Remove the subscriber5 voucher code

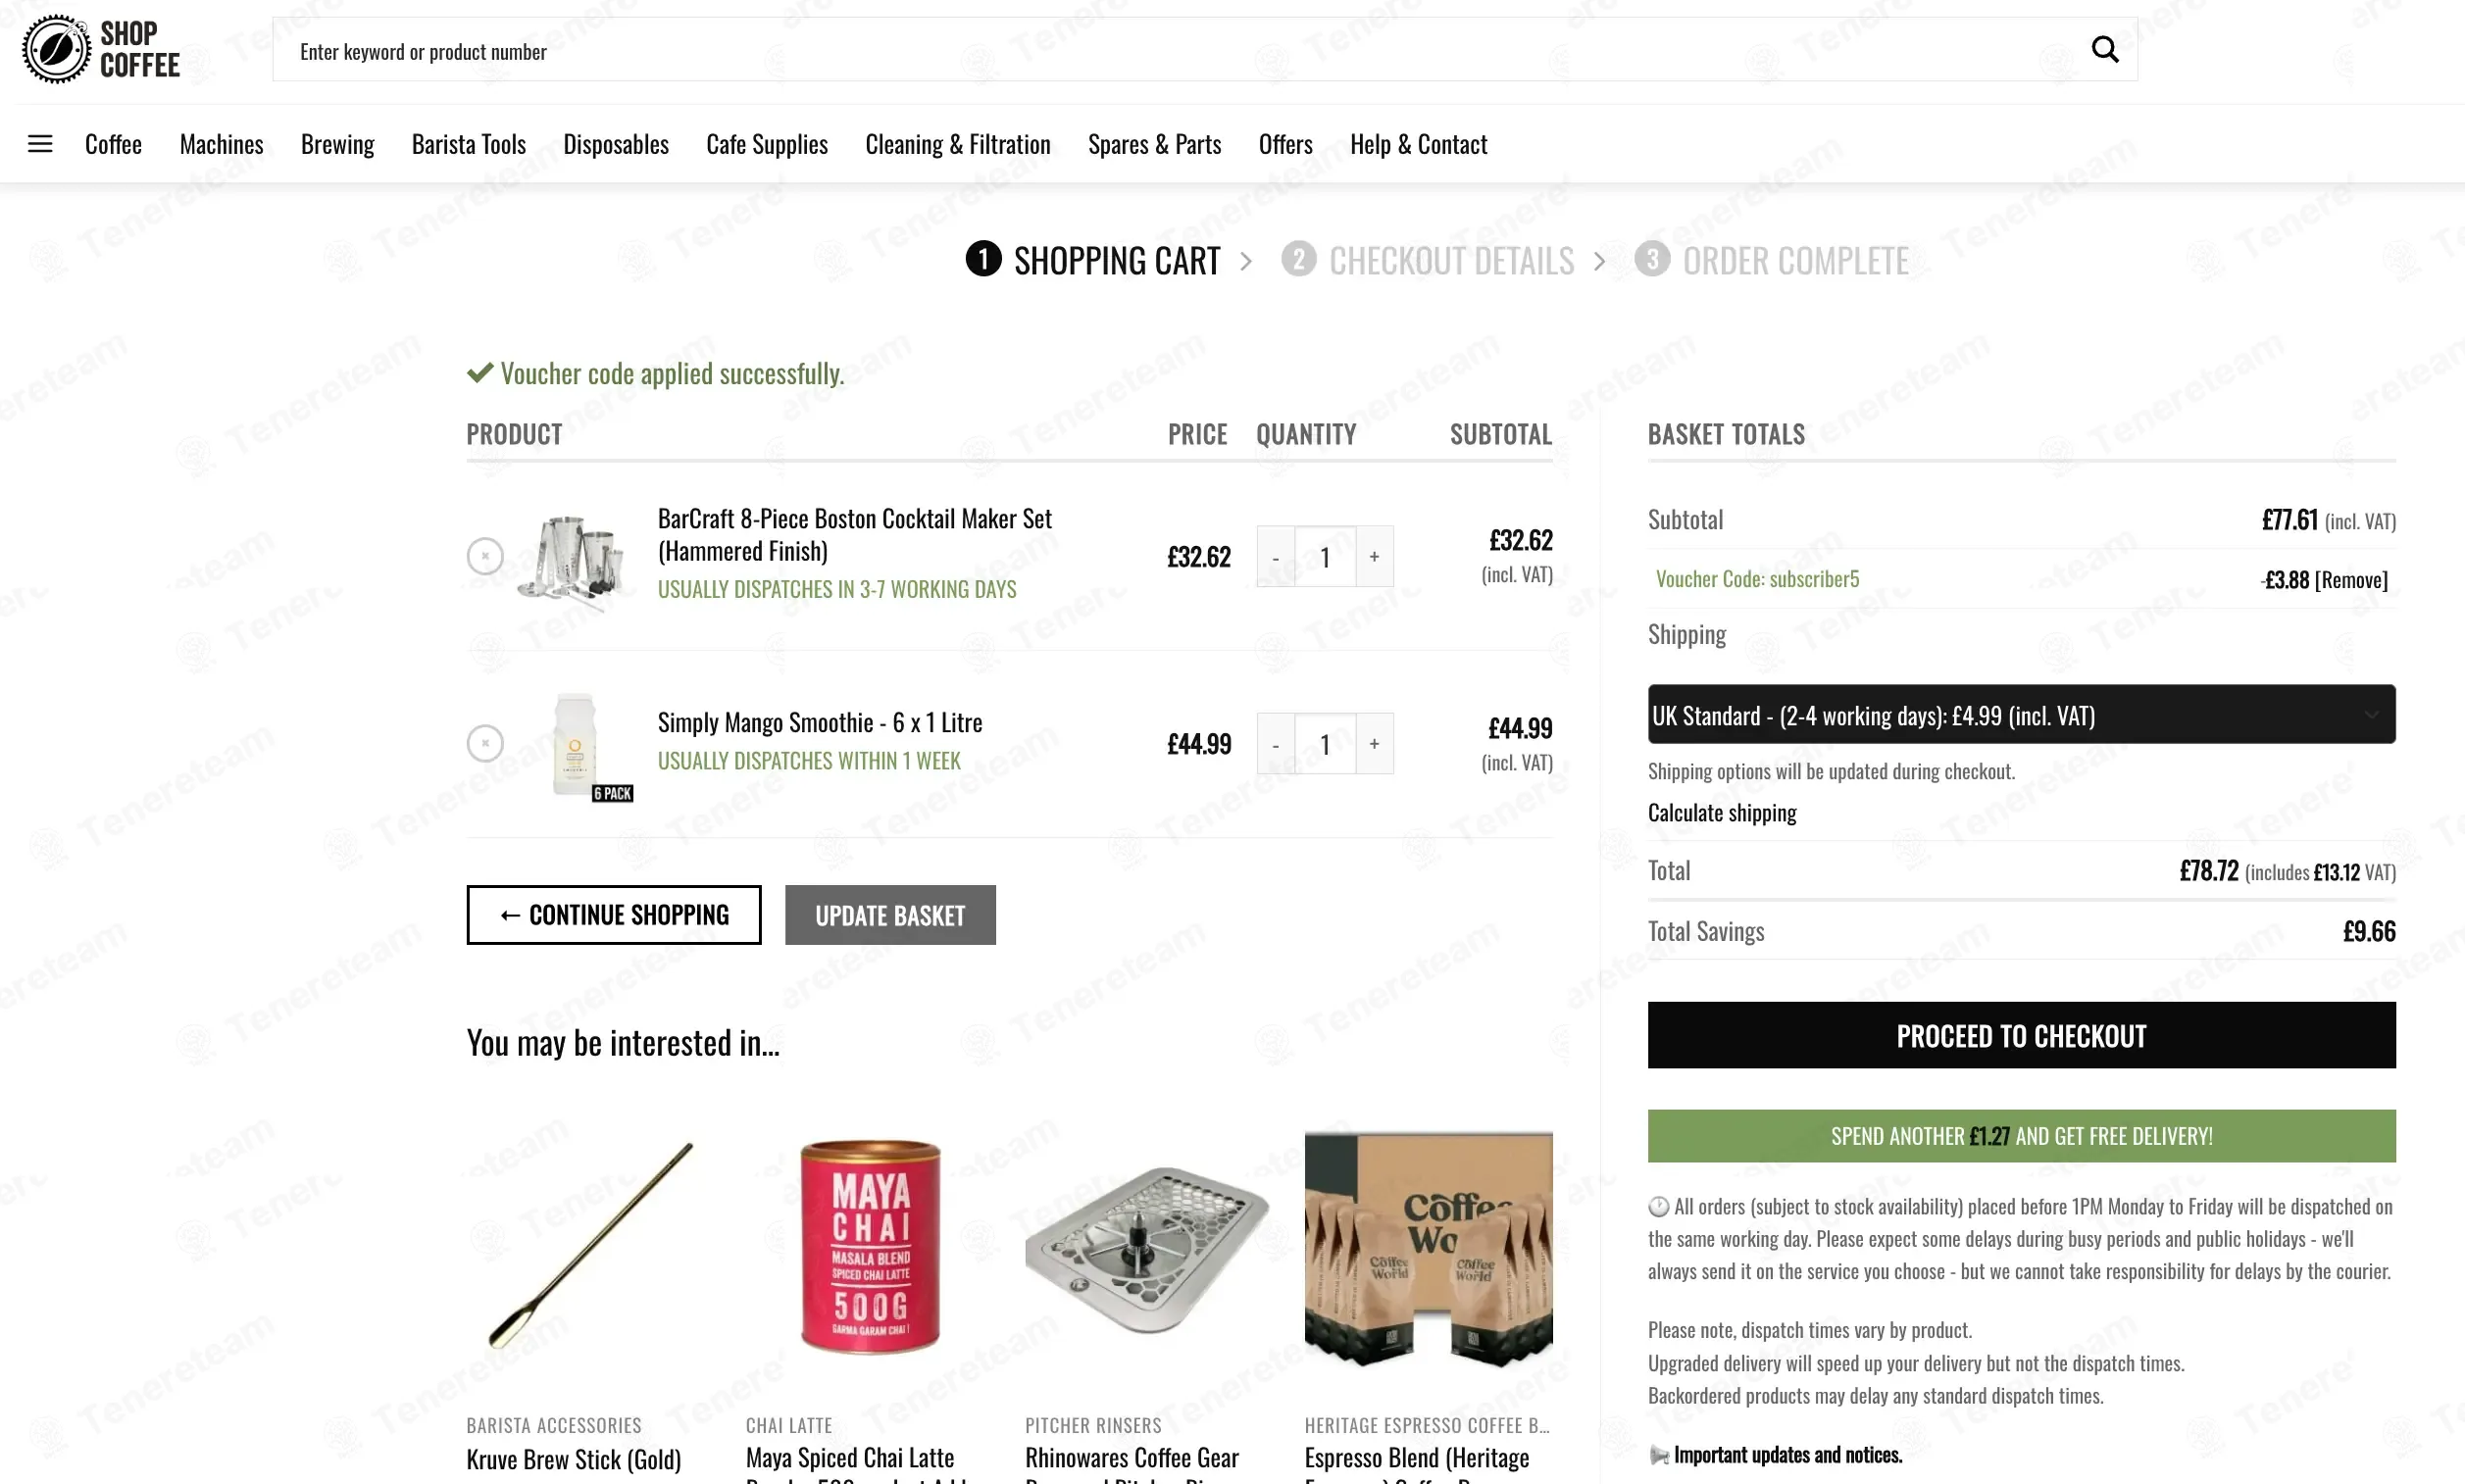tap(2351, 580)
